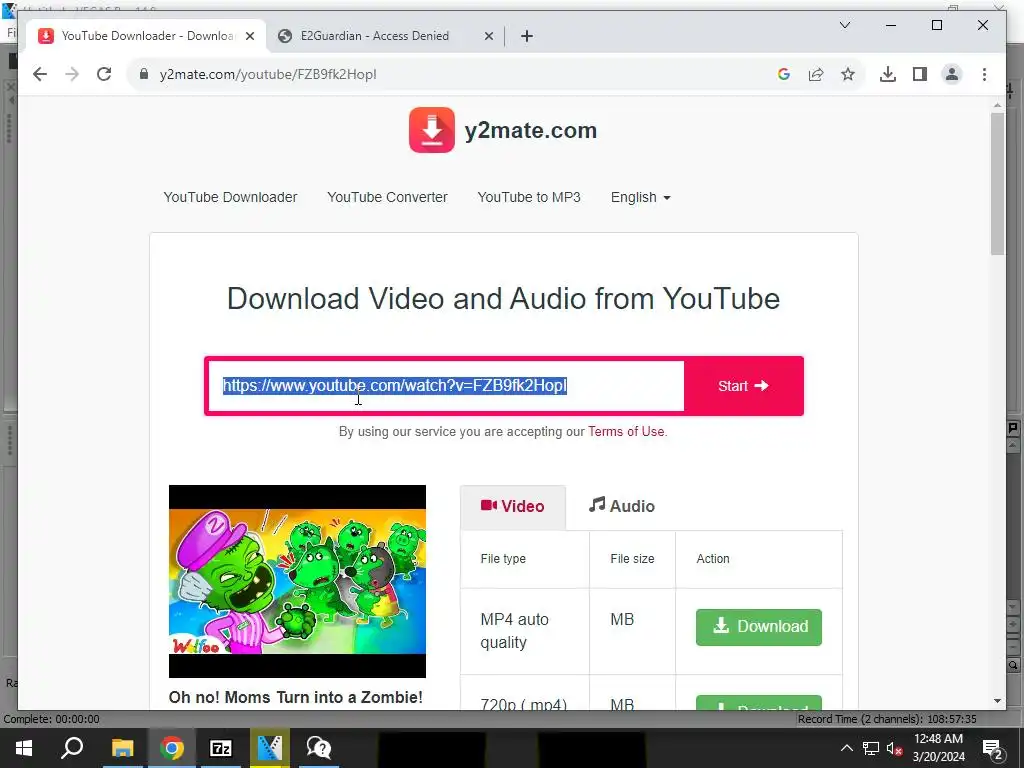1024x768 pixels.
Task: Click the 'File size' column header
Action: 632,559
